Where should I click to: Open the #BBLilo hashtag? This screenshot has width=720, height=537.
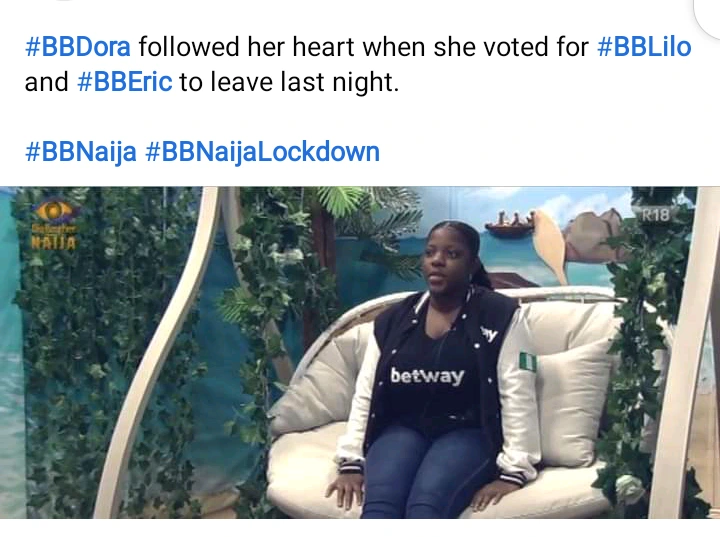click(644, 47)
